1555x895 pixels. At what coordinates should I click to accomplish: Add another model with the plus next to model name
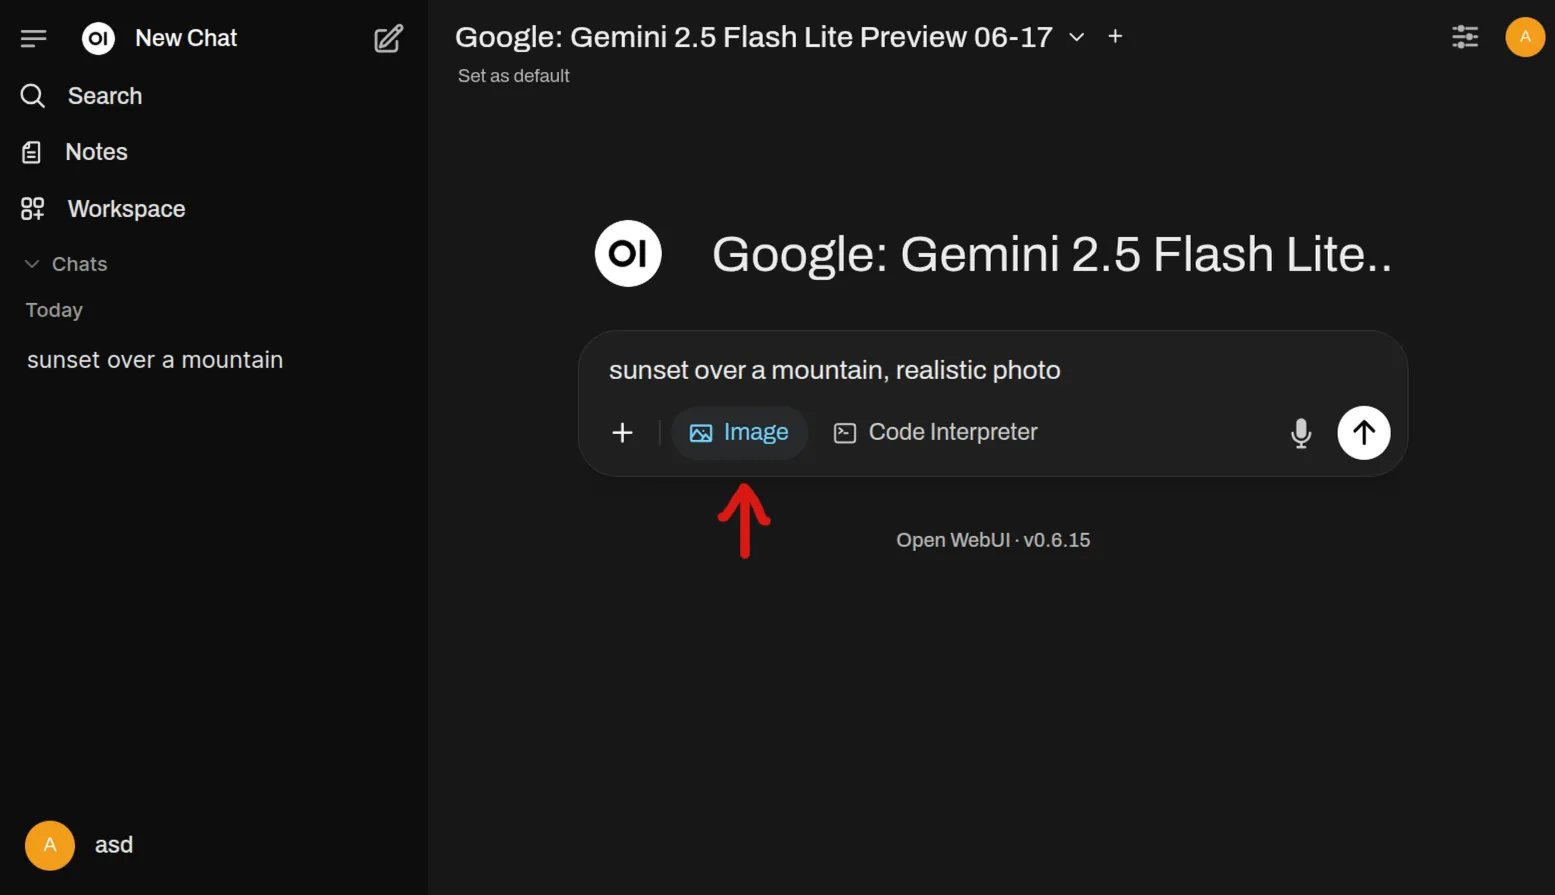click(1115, 37)
